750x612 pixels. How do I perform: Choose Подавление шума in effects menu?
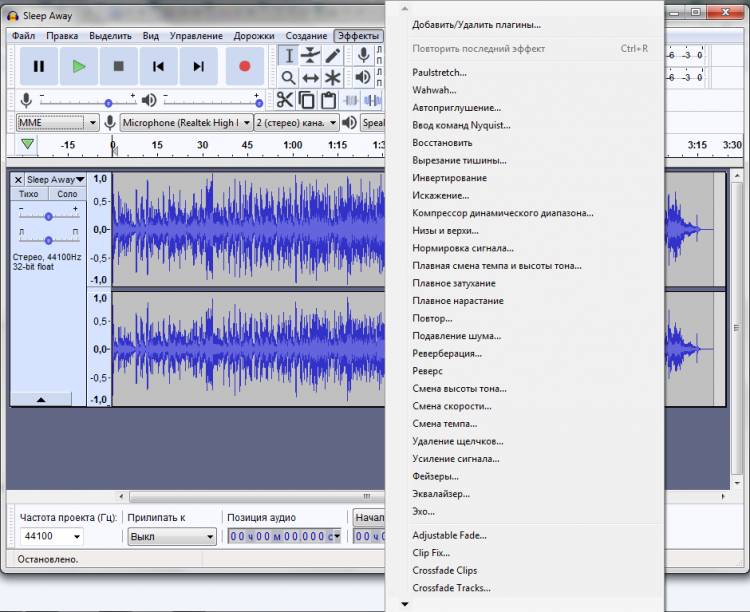pos(456,336)
